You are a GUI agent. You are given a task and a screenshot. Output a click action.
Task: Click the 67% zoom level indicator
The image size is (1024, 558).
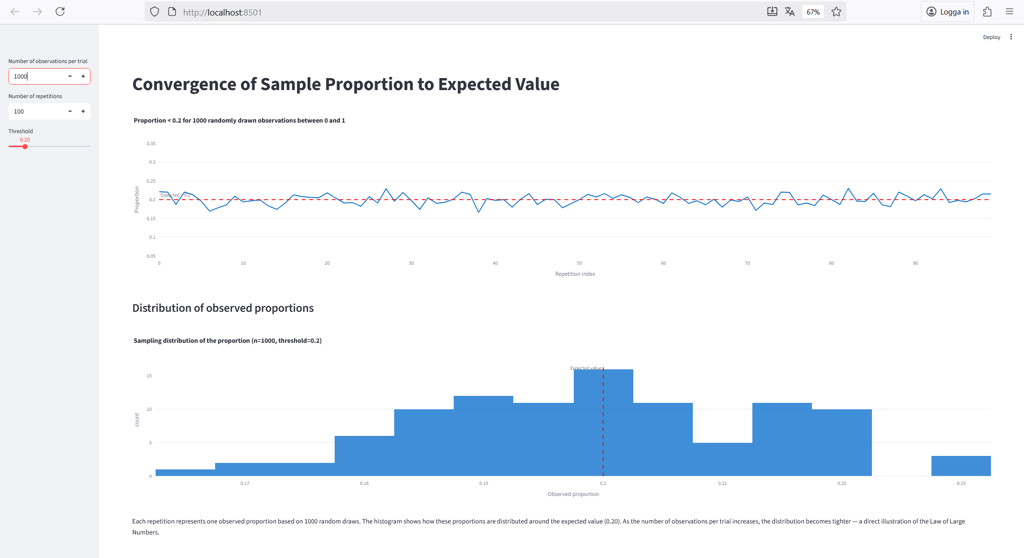point(812,12)
